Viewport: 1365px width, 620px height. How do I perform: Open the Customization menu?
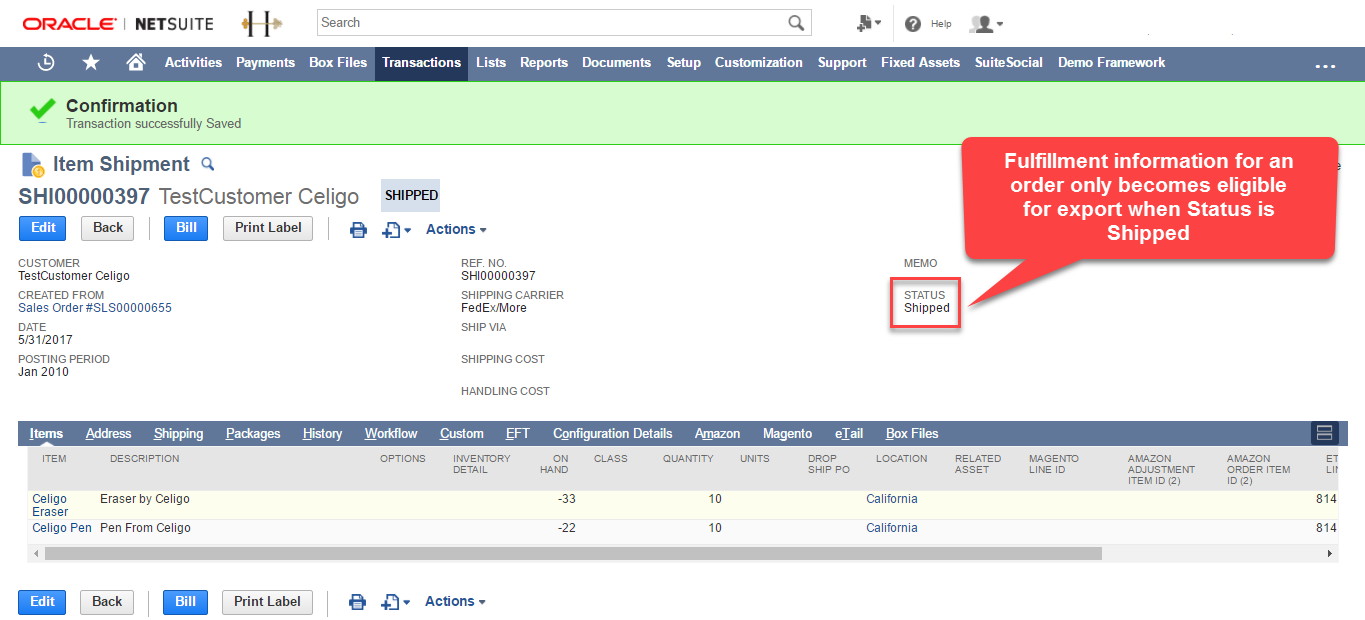coord(758,62)
